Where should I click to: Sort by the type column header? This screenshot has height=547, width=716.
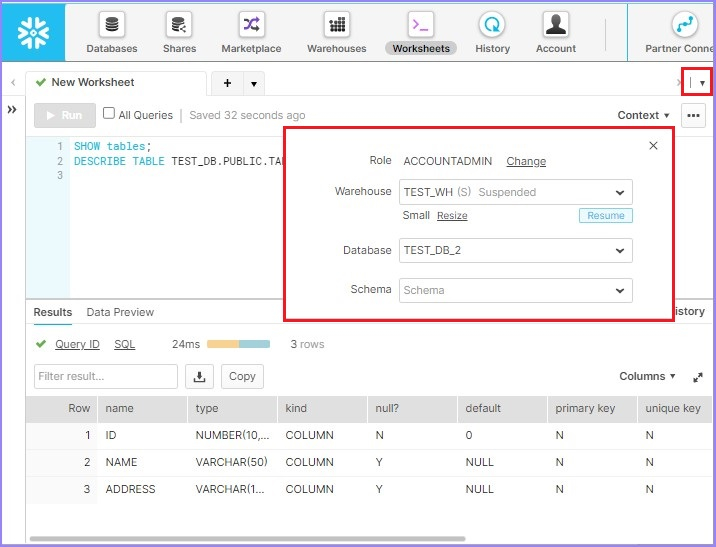pos(232,409)
